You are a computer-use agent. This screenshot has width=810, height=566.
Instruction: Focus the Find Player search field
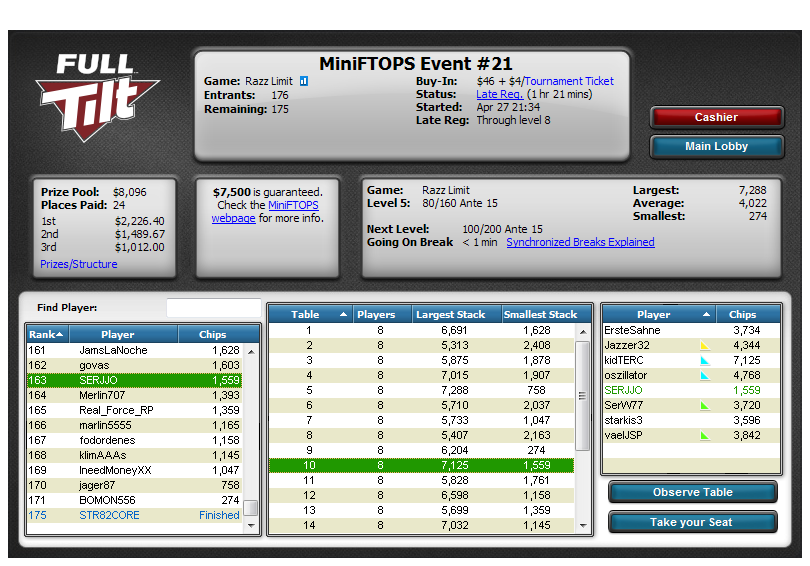tap(213, 308)
